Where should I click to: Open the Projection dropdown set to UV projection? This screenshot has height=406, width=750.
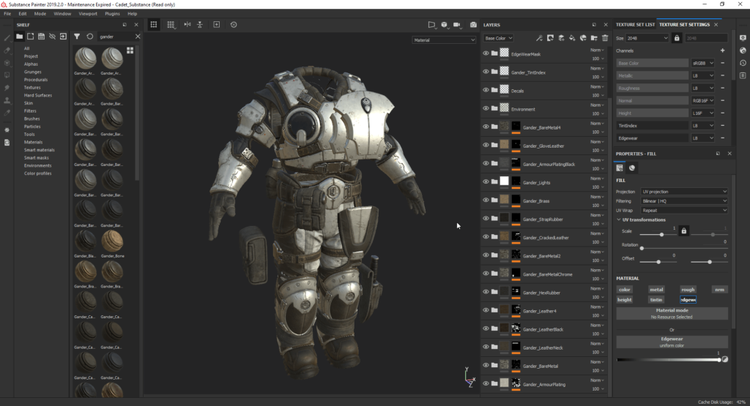click(684, 191)
